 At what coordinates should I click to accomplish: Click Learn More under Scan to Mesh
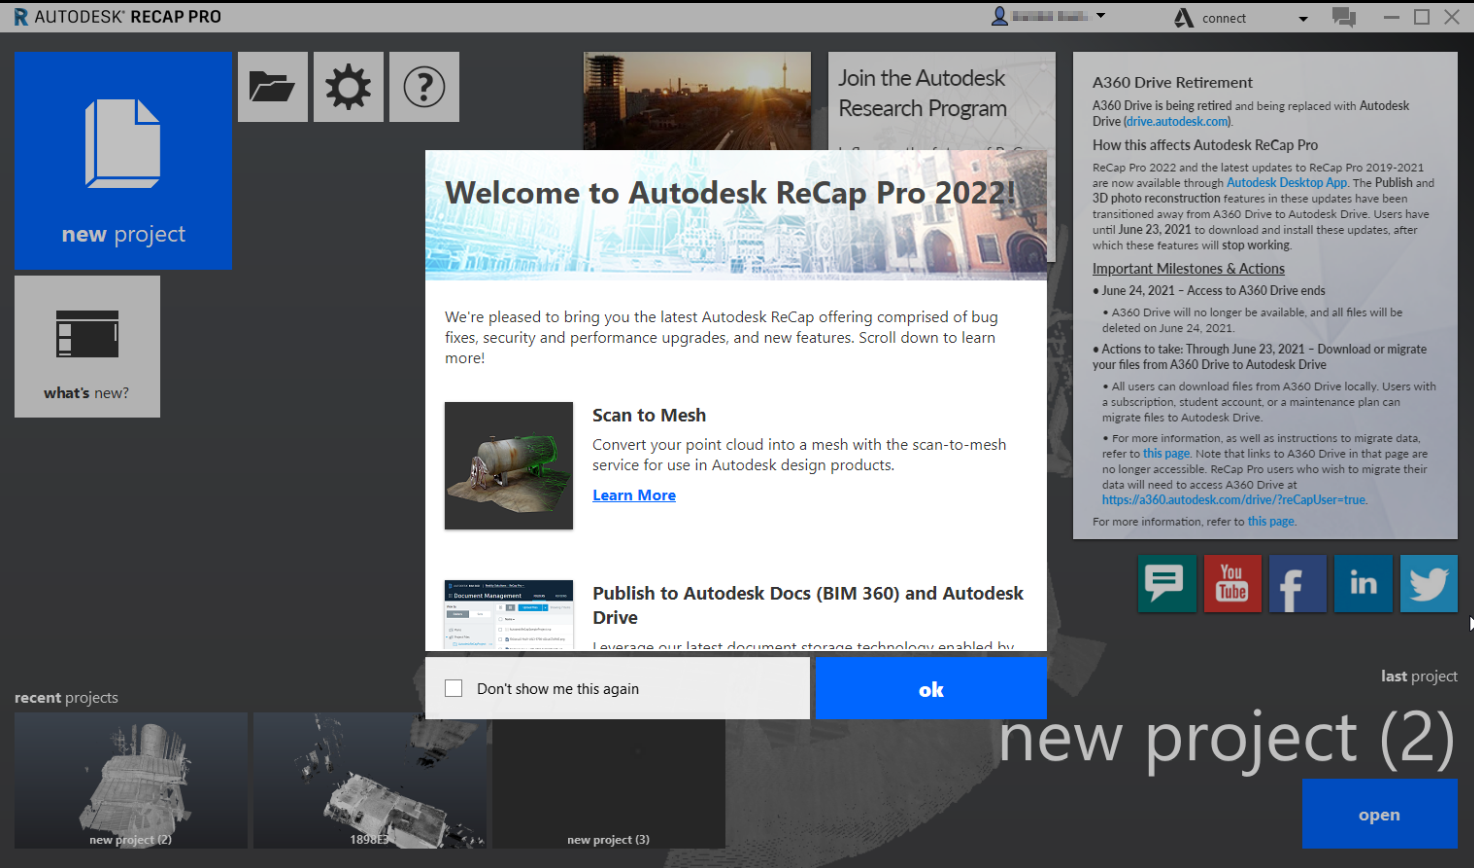(633, 494)
